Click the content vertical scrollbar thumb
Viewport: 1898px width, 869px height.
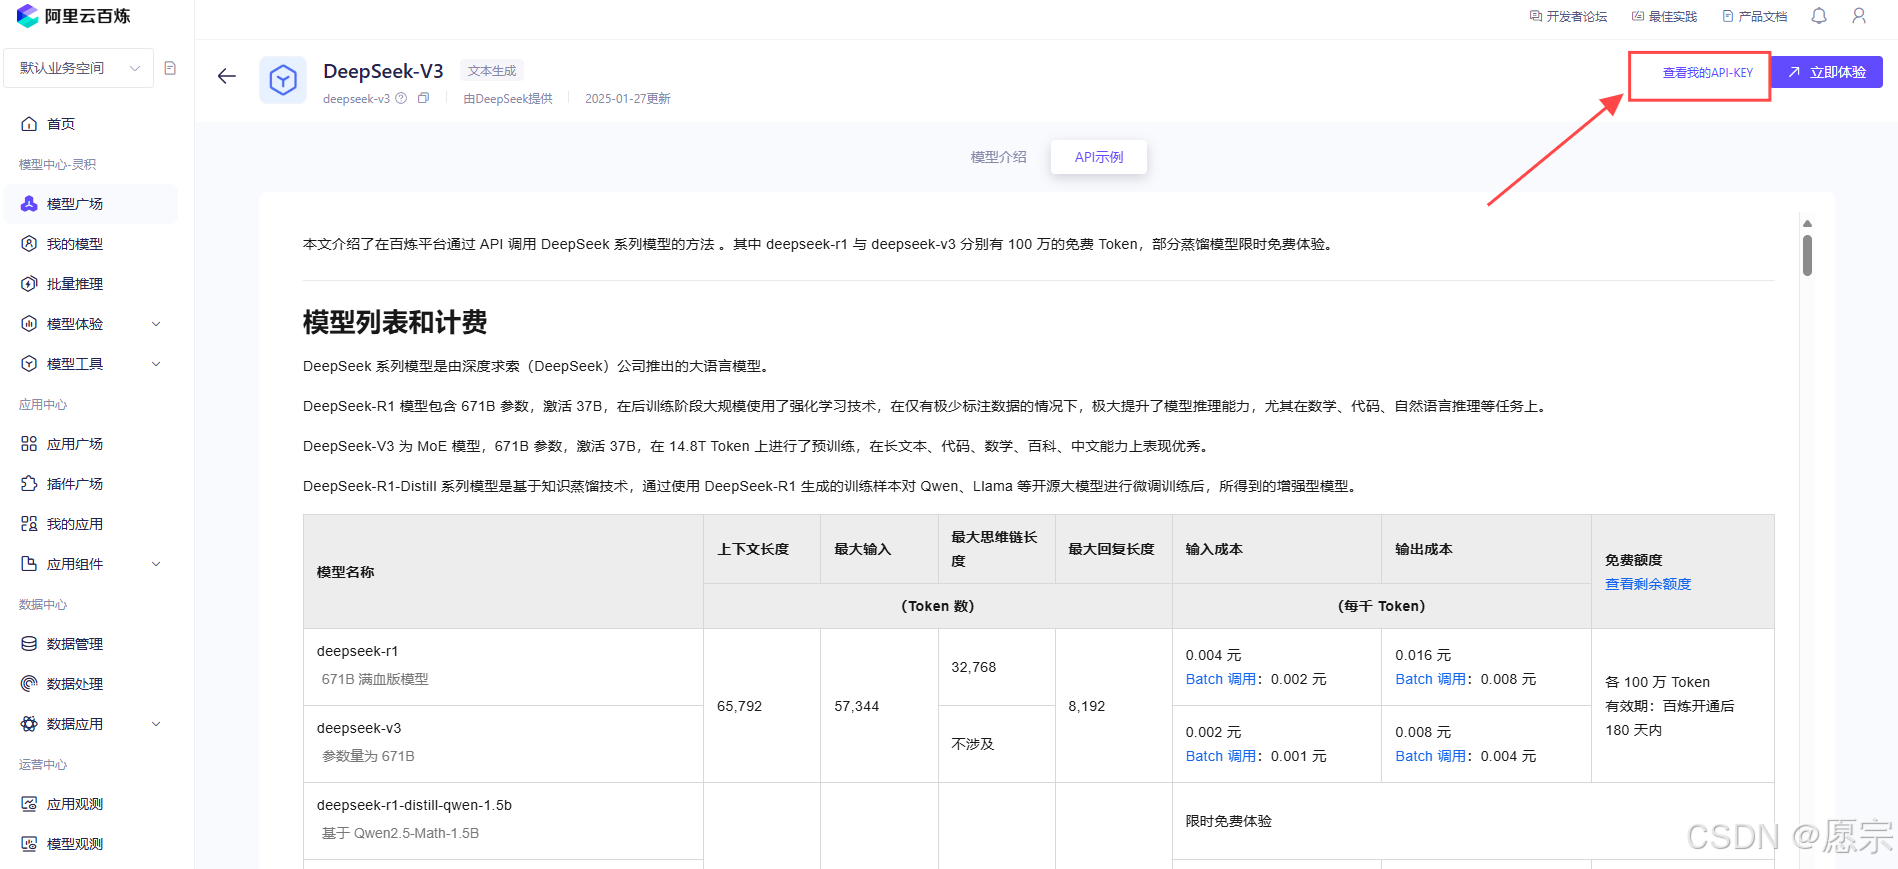click(x=1807, y=255)
